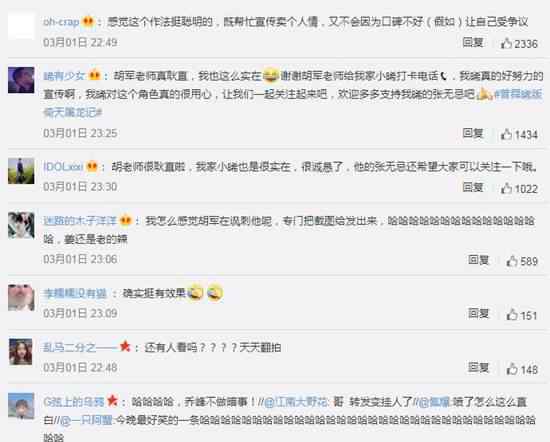Tap the thumbs-up icon beside 589

[x=512, y=261]
